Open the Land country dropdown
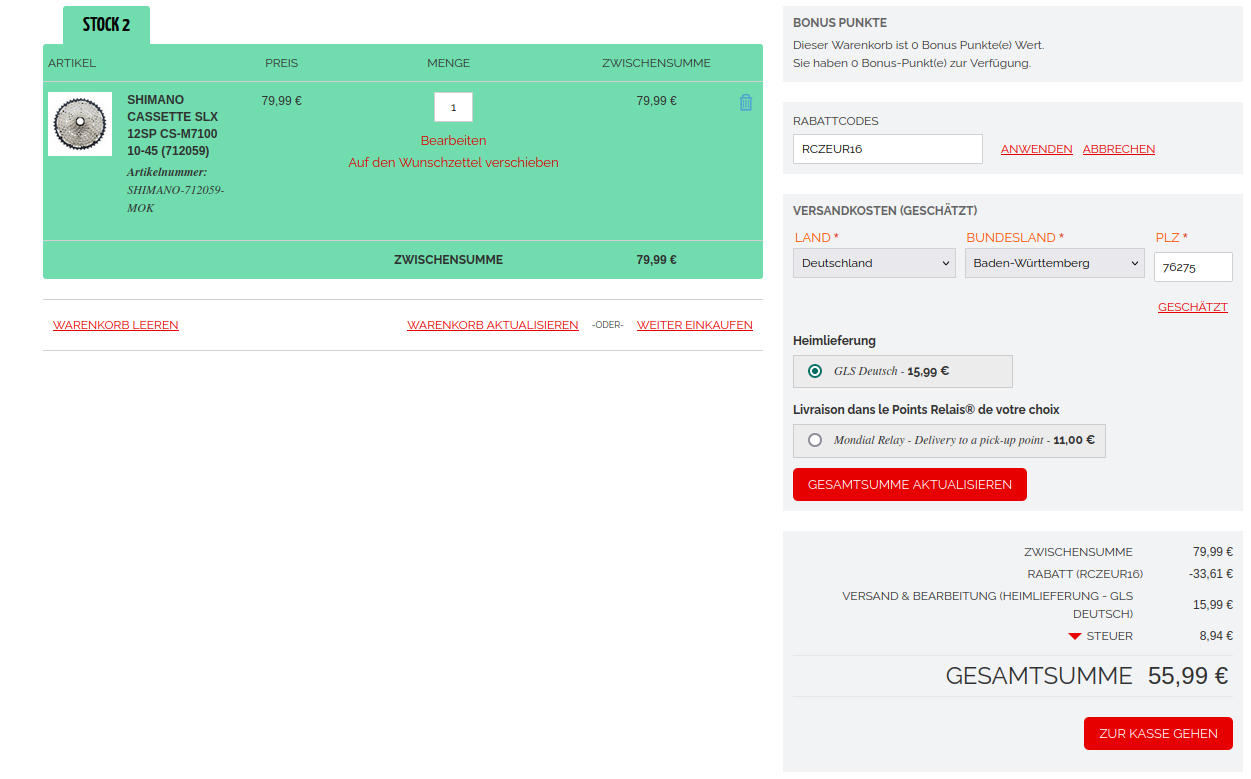 [x=874, y=263]
